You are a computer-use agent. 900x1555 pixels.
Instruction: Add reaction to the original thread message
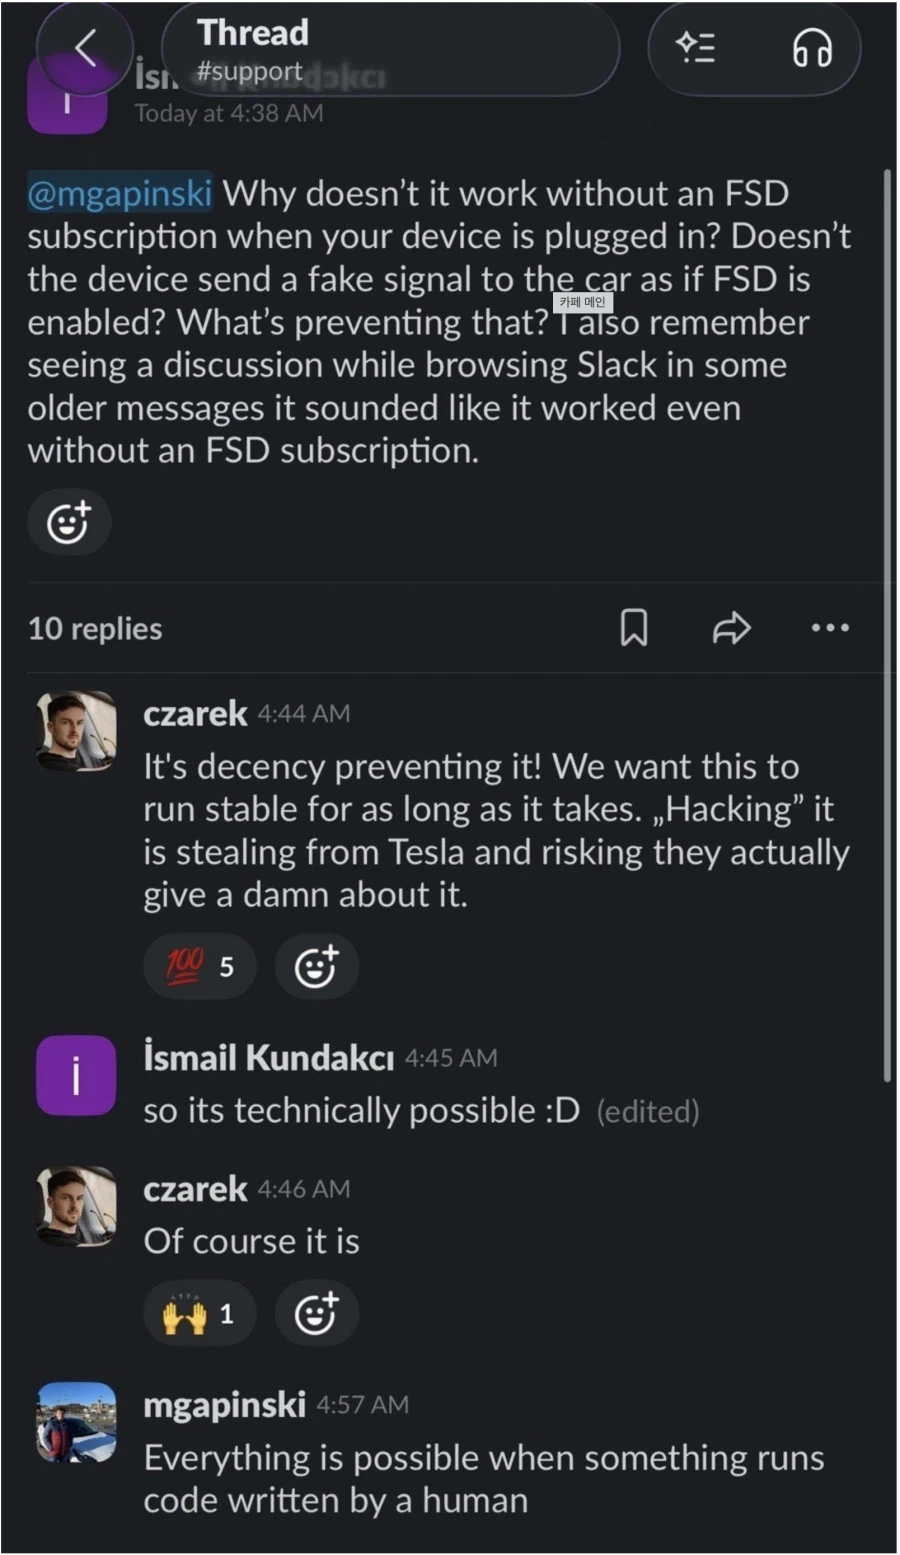click(69, 522)
